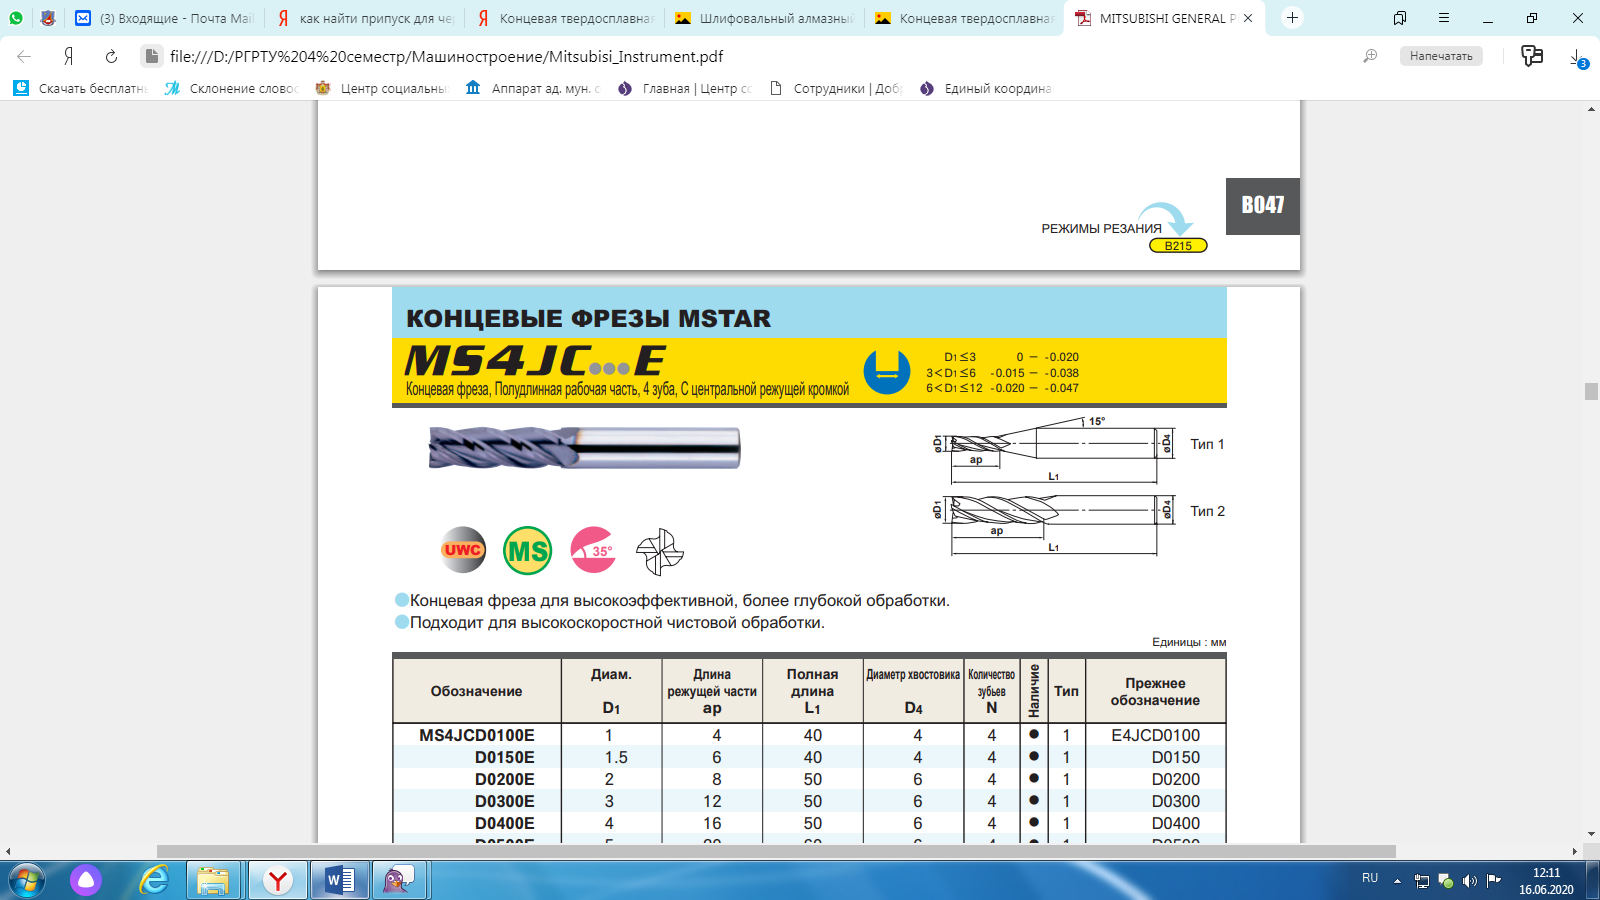
Task: Open the feedback chat icon
Action: [1531, 56]
